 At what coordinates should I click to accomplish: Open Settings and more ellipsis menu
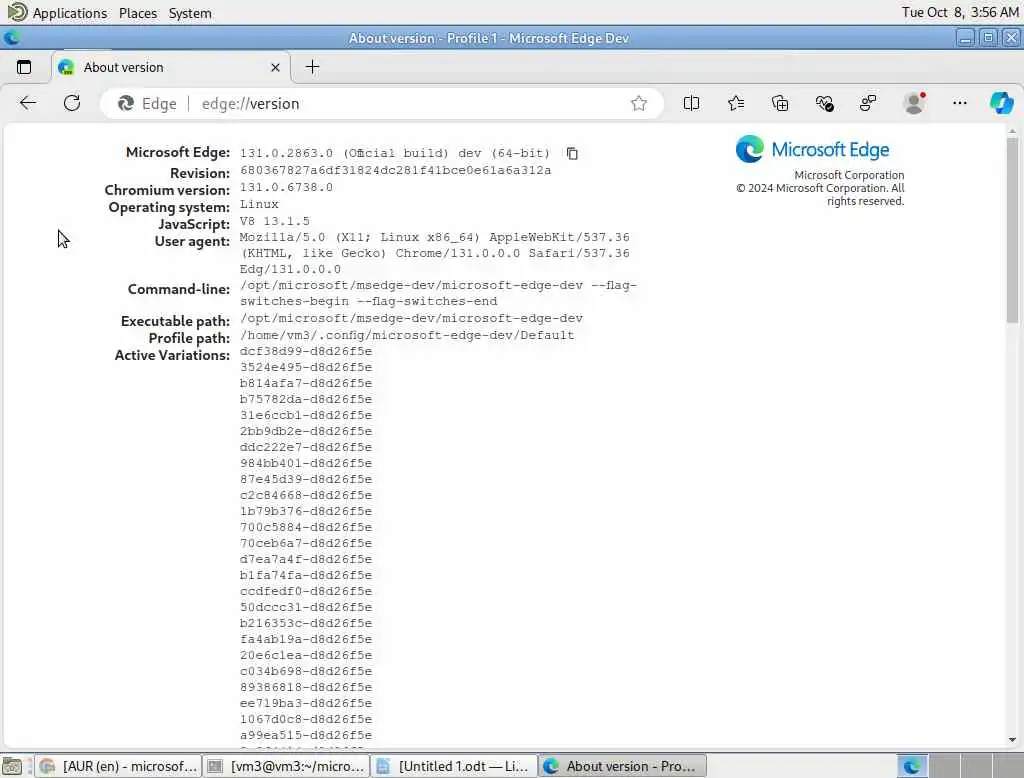(x=959, y=103)
